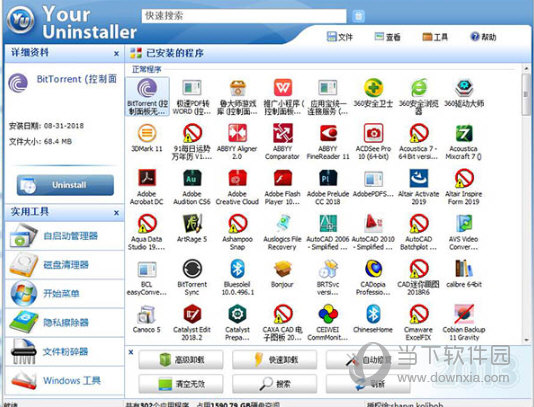The height and width of the screenshot is (407, 534).
Task: Select ACDSee Pro 10 icon
Action: coord(373,133)
